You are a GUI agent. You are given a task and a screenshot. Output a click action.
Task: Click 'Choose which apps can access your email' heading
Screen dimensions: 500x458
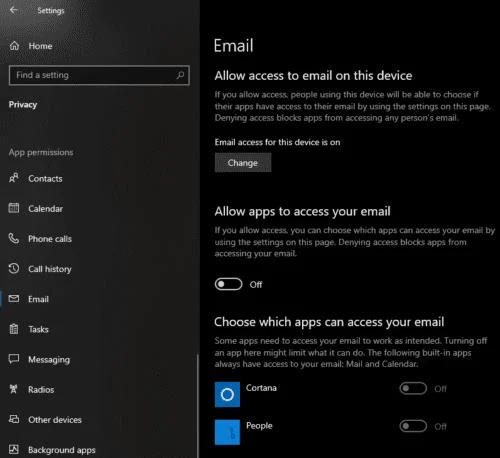pos(329,322)
